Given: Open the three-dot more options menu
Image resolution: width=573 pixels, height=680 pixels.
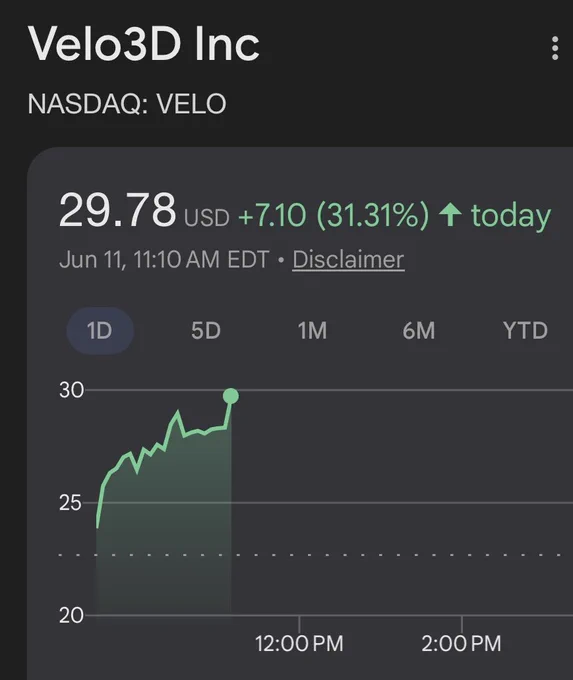Looking at the screenshot, I should (x=555, y=48).
